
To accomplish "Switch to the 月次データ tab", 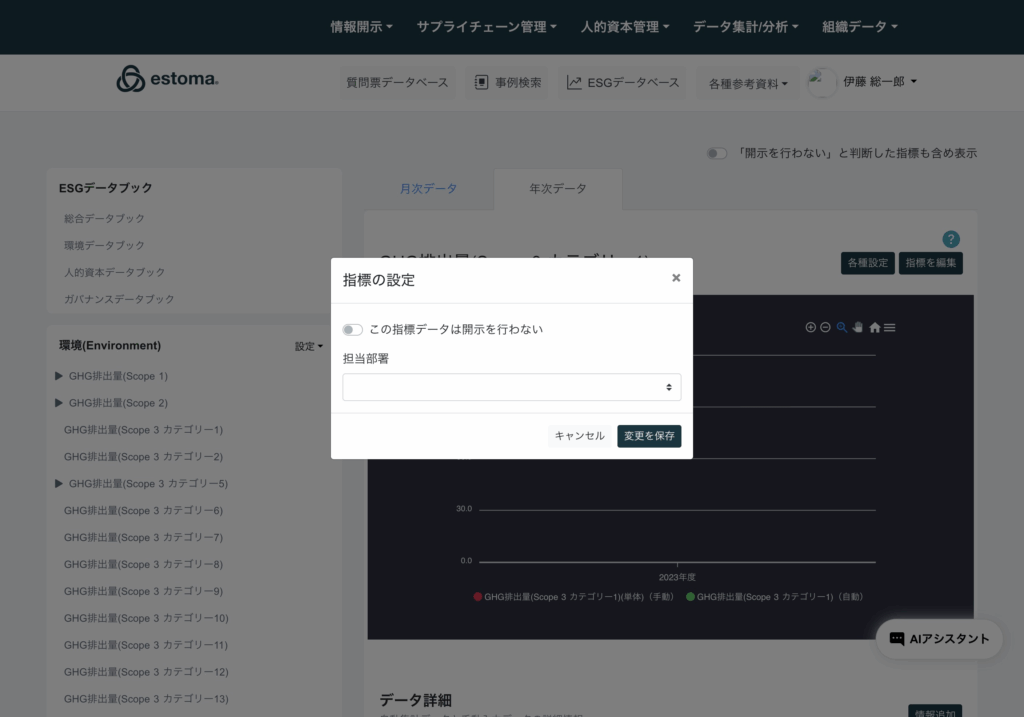I will coord(428,189).
